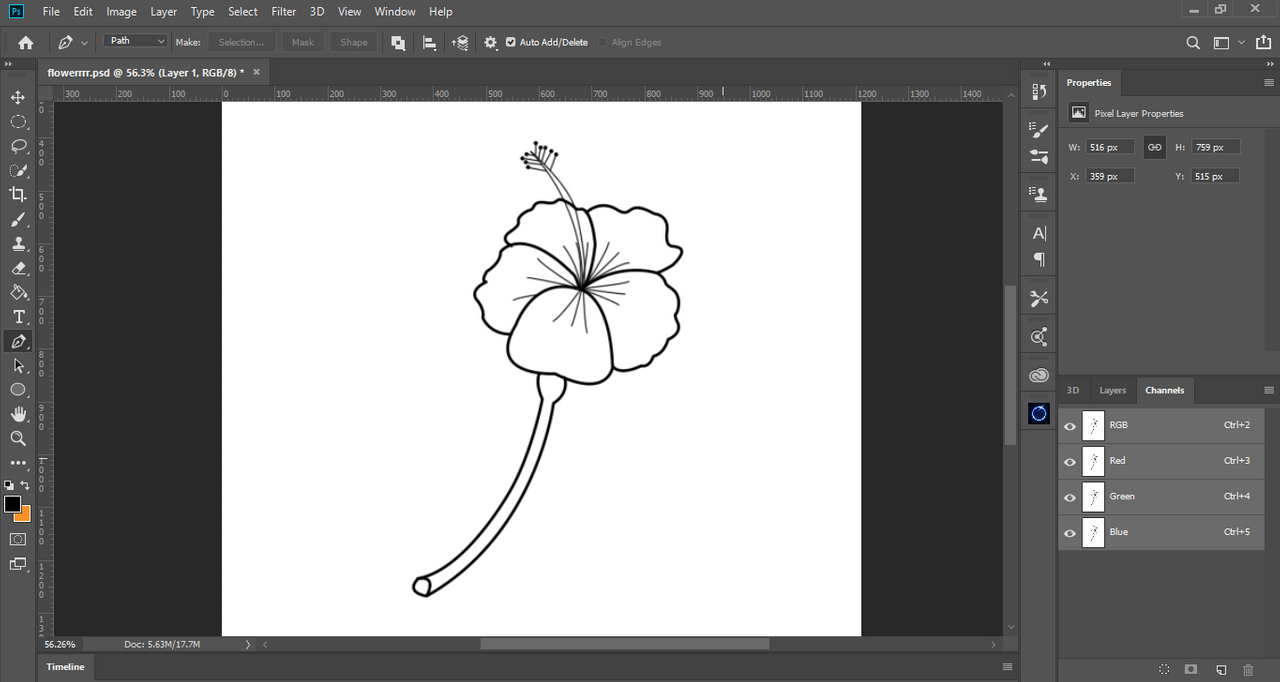Open Path arrangement icon

[x=460, y=42]
